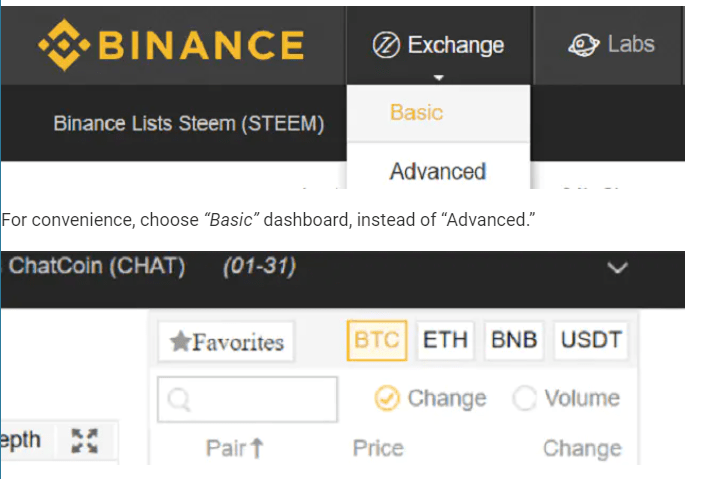718x479 pixels.
Task: Sort by Pair using the arrow
Action: 257,448
